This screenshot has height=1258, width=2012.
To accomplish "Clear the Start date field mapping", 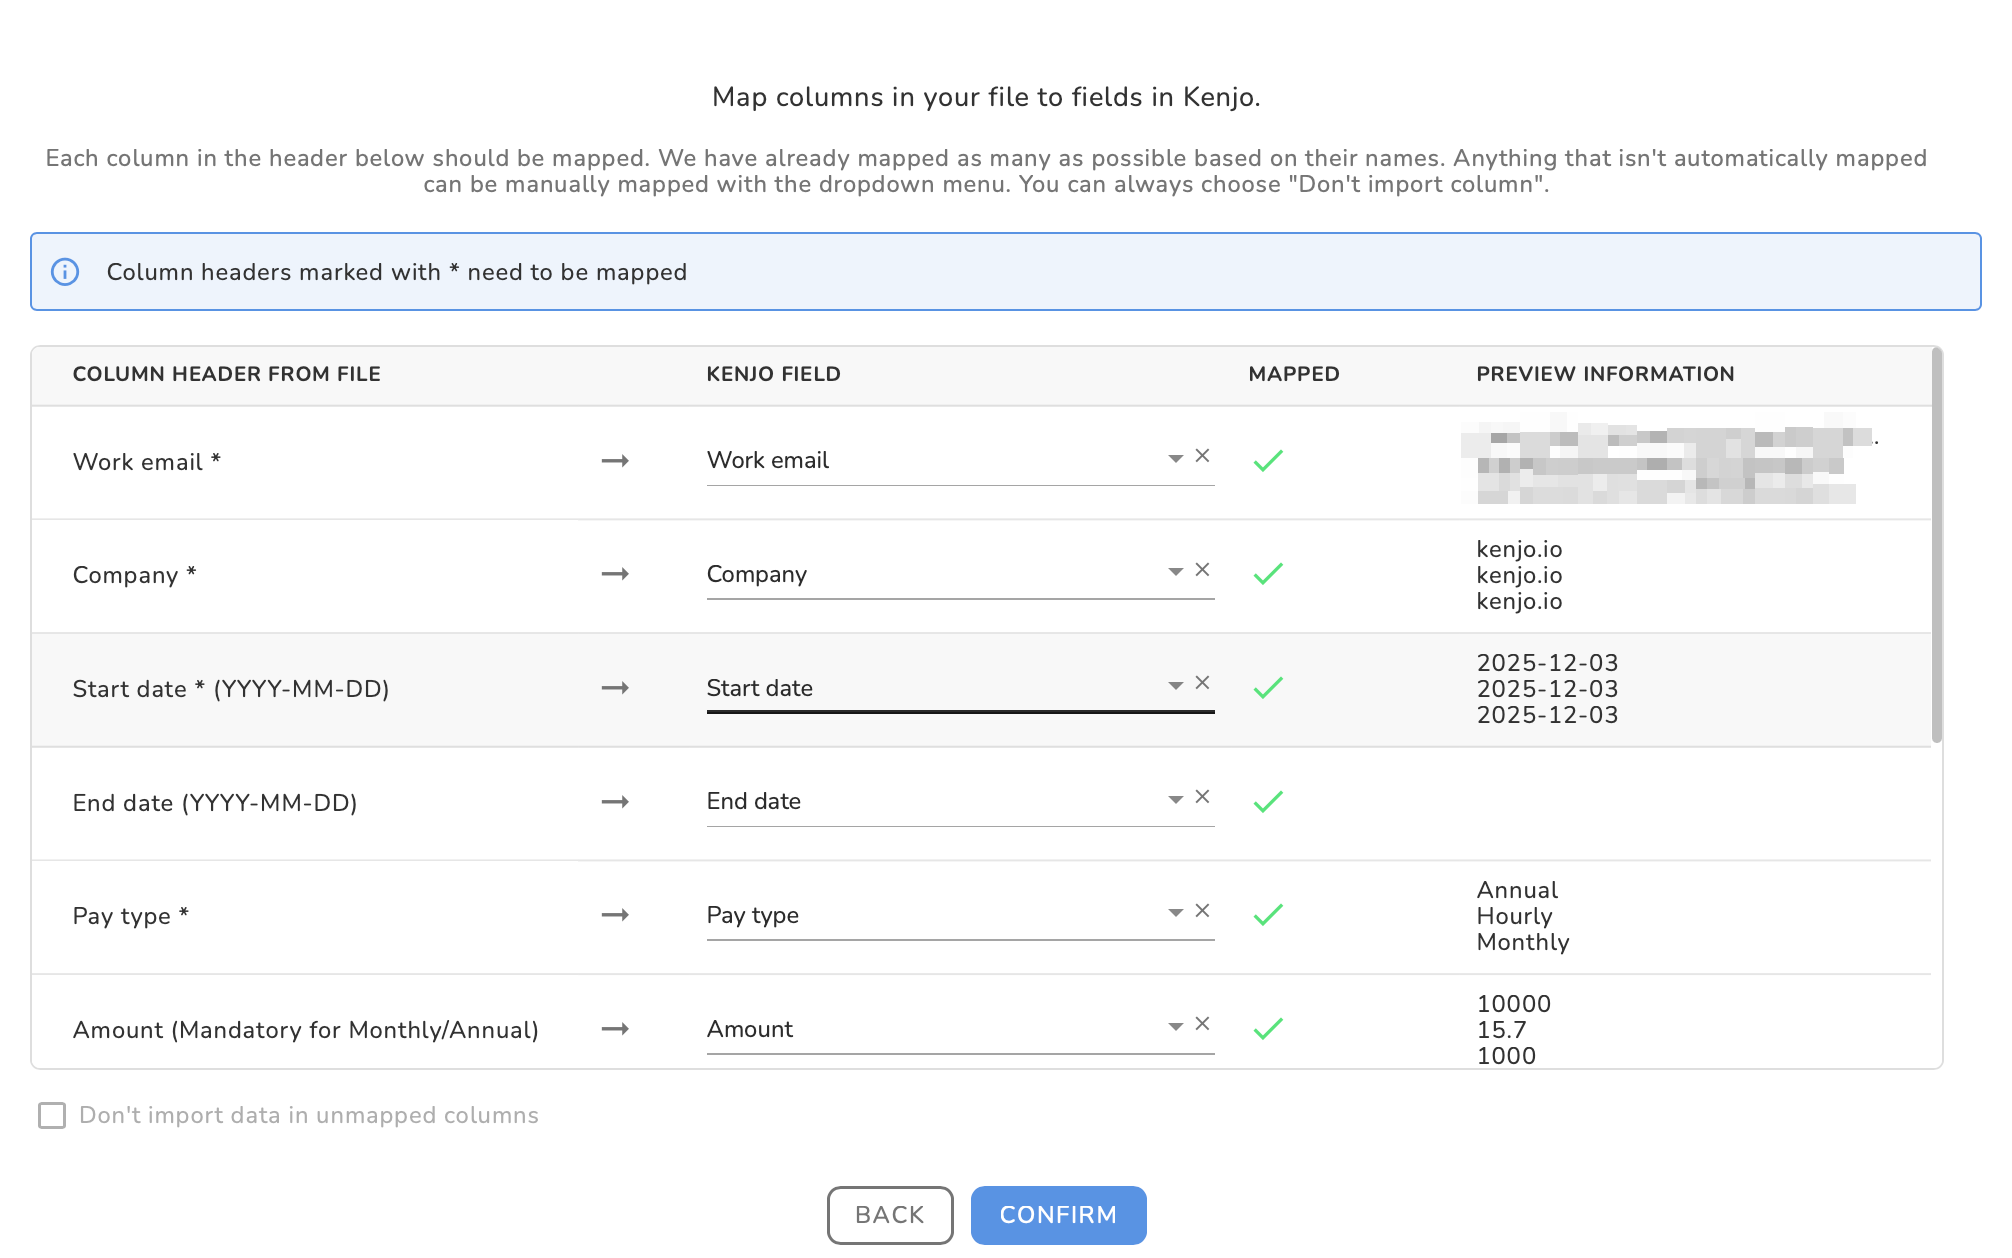I will [x=1202, y=683].
